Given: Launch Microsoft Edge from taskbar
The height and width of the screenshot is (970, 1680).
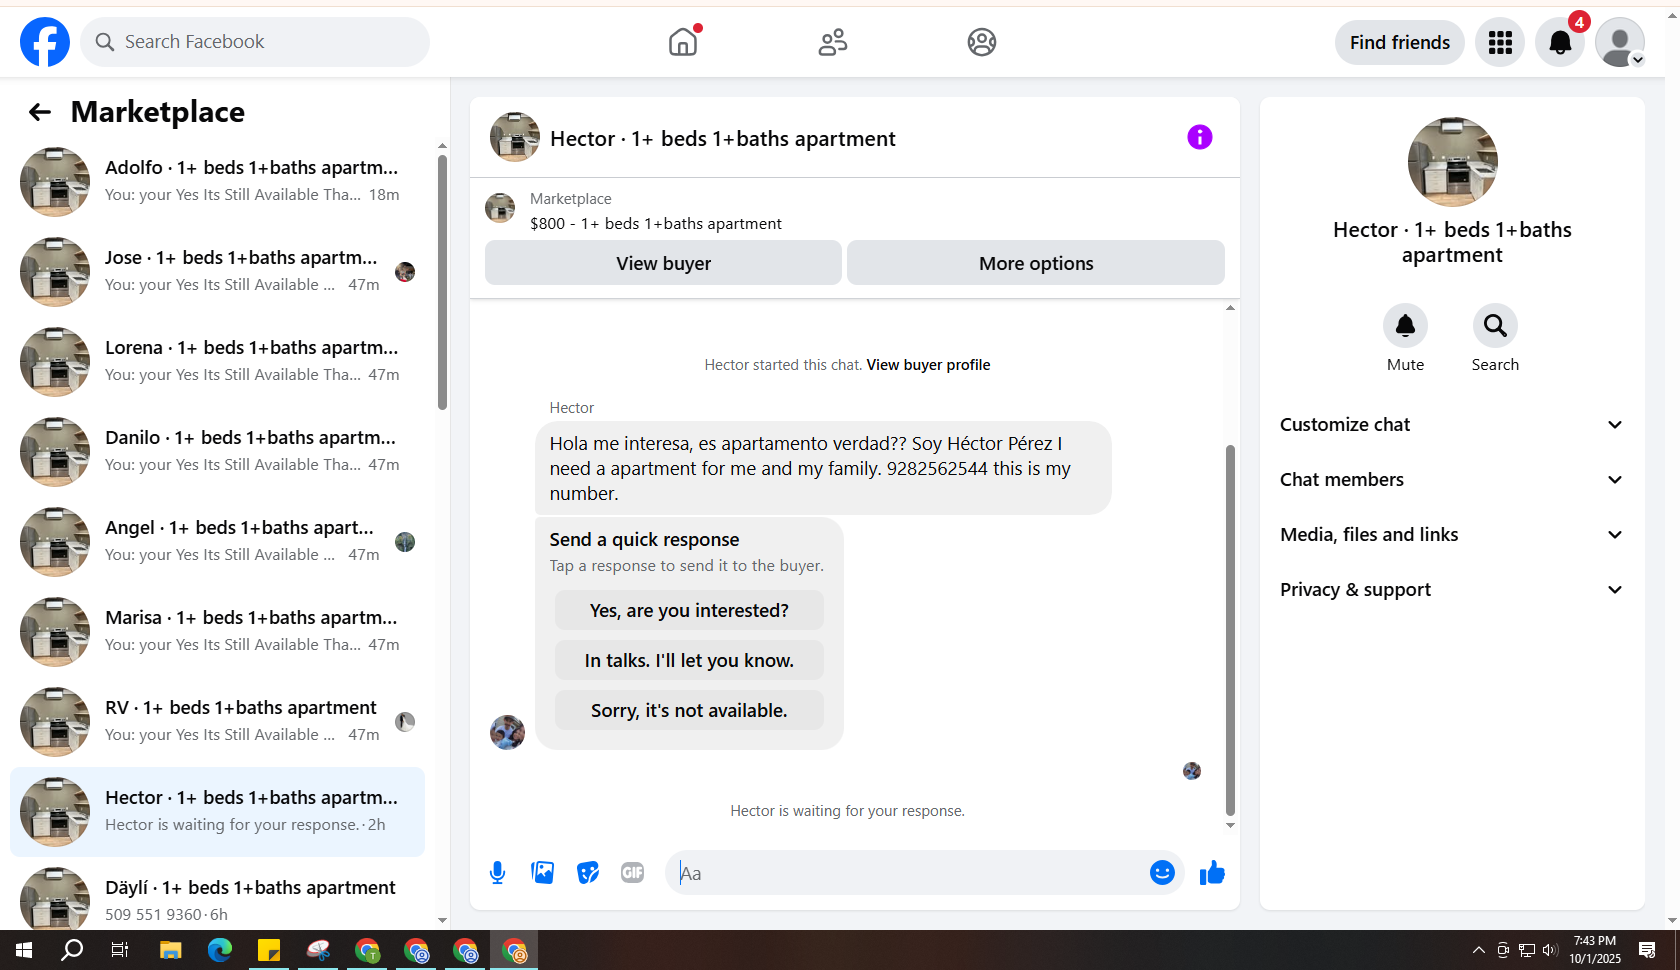Looking at the screenshot, I should click(x=220, y=950).
